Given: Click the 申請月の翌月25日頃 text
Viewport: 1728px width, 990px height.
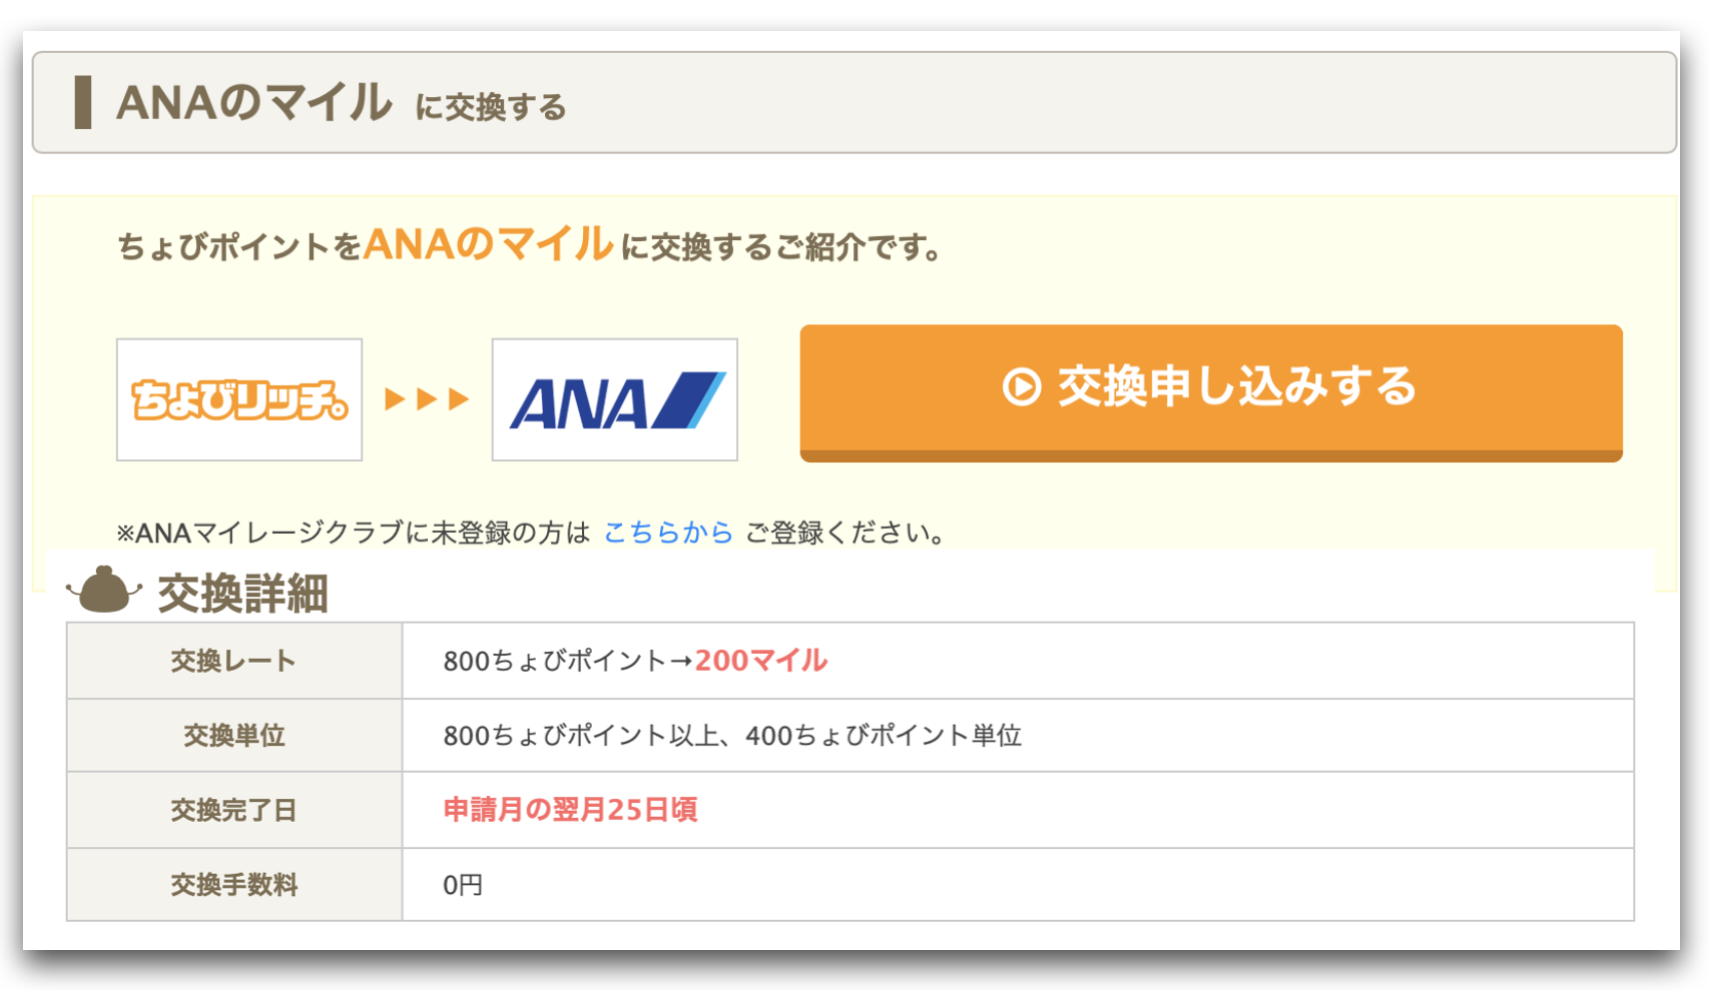Looking at the screenshot, I should [x=570, y=810].
